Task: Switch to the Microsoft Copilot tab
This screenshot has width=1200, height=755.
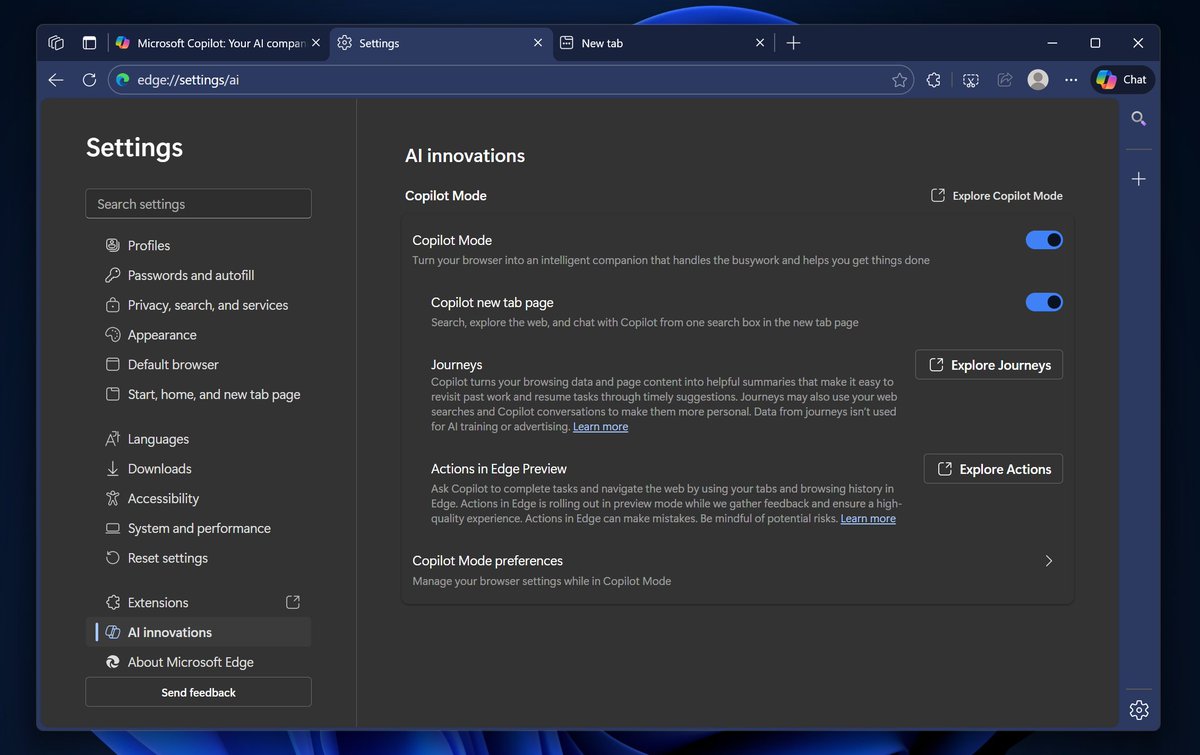Action: (217, 43)
